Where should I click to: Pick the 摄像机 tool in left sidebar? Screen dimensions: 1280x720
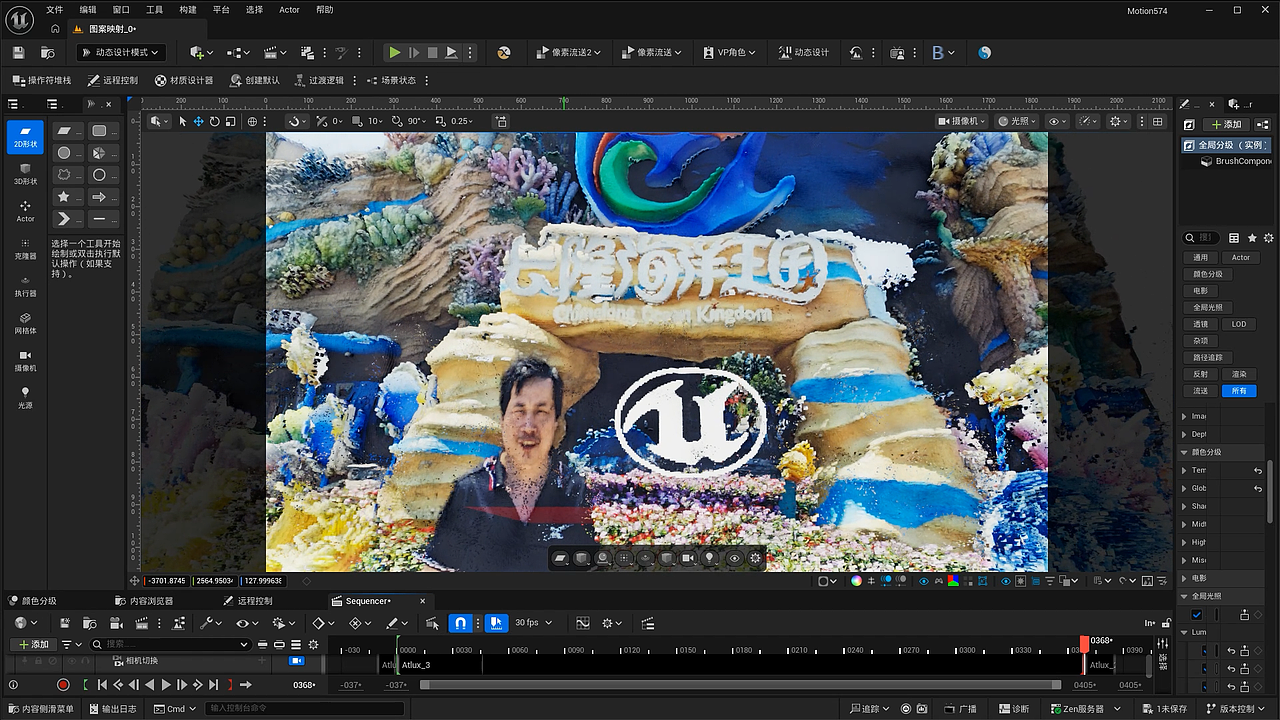25,360
